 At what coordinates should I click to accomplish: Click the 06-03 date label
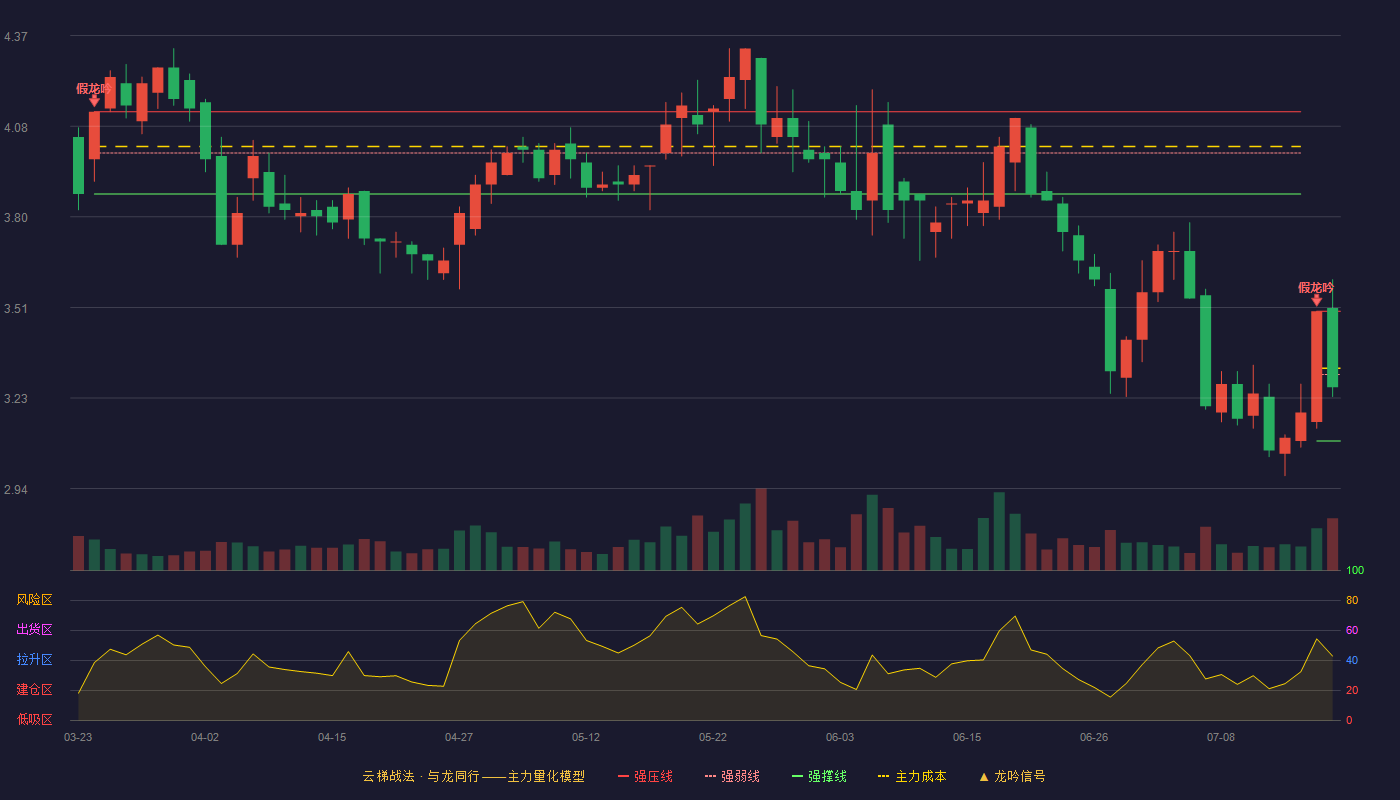(x=840, y=737)
